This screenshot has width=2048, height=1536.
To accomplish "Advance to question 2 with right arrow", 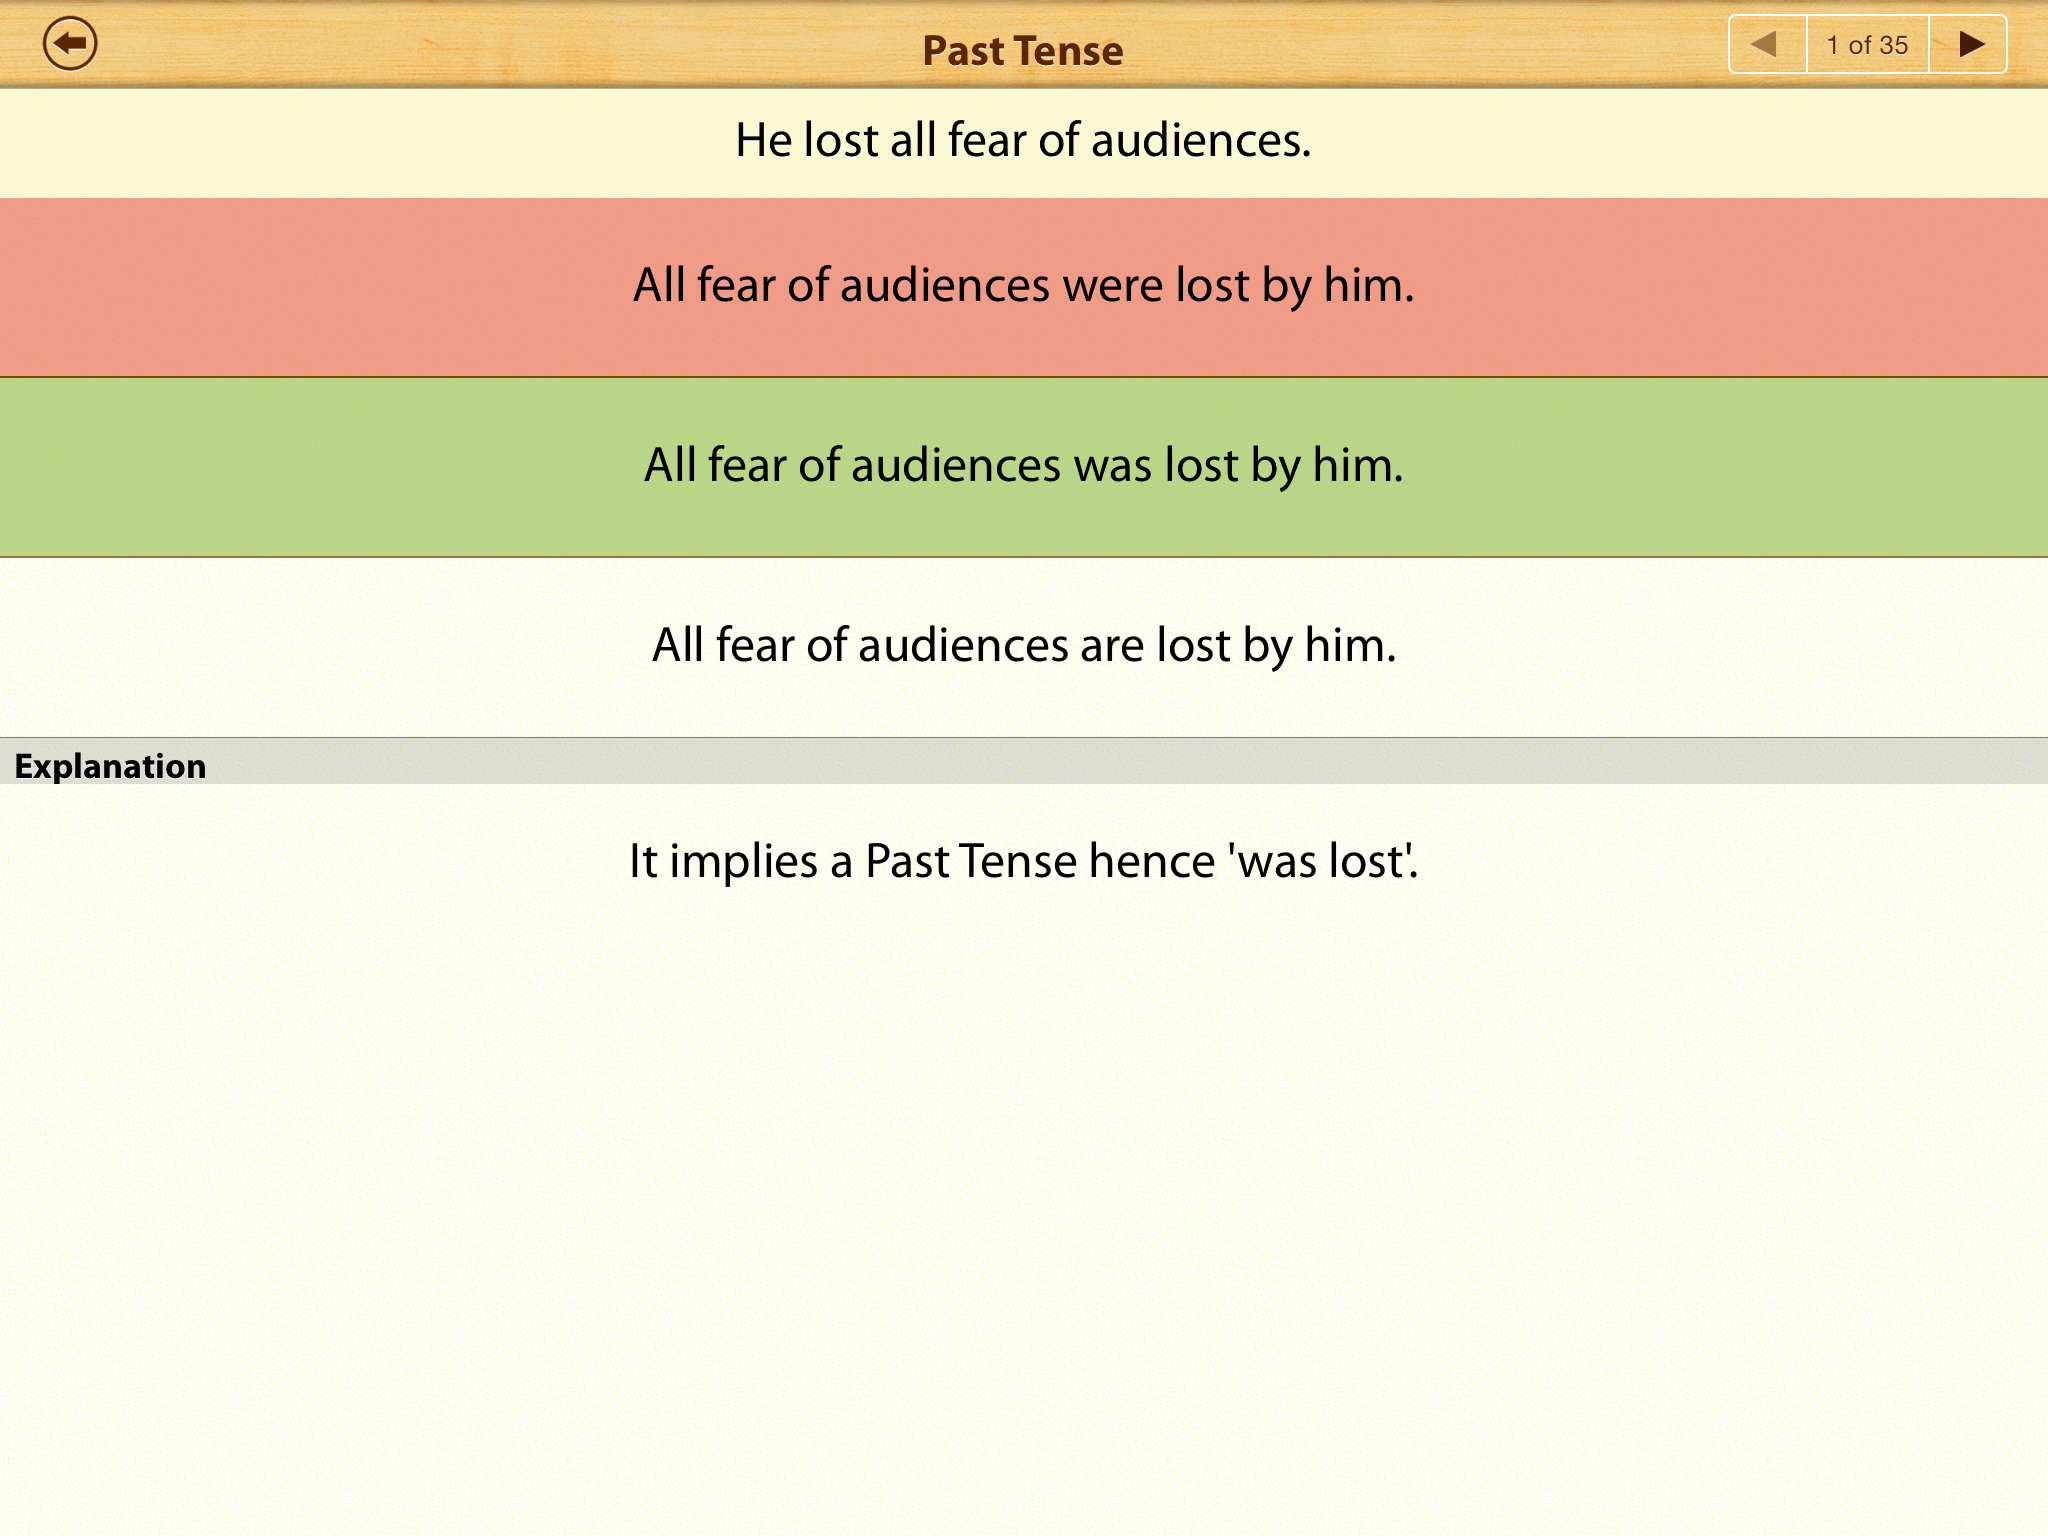I will tap(1969, 44).
